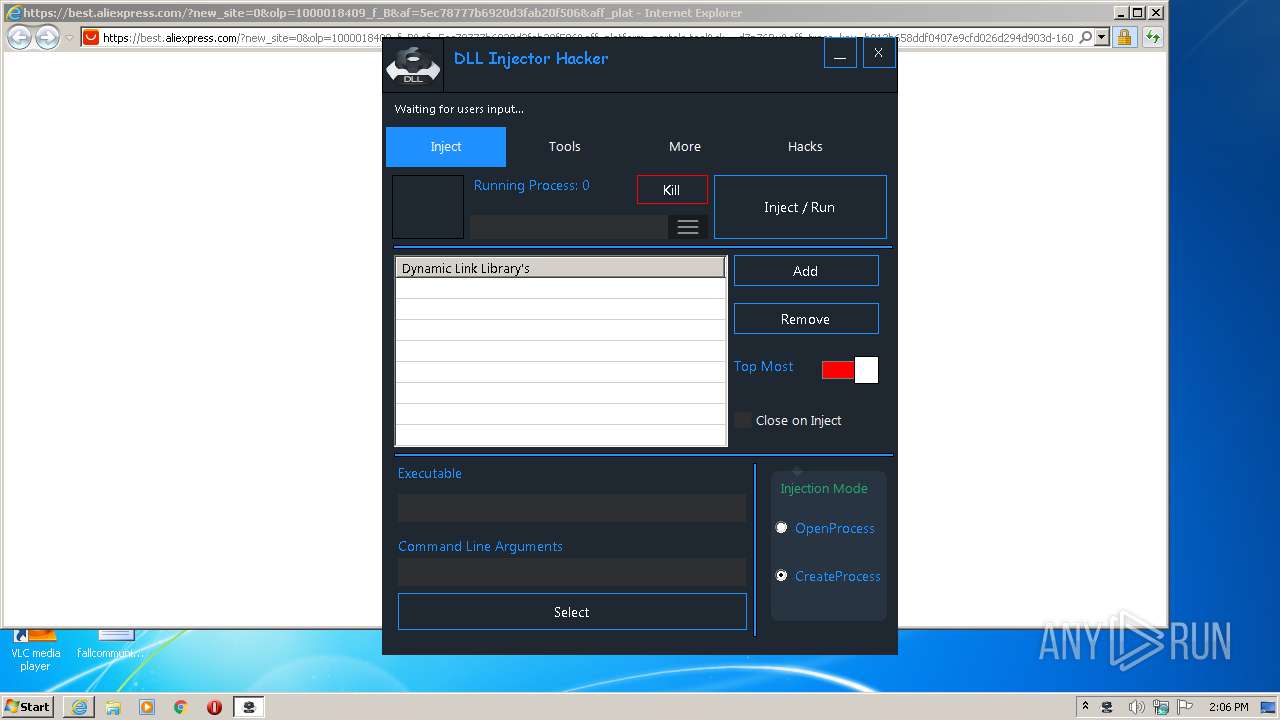
Task: Click the red Kill button
Action: click(672, 190)
